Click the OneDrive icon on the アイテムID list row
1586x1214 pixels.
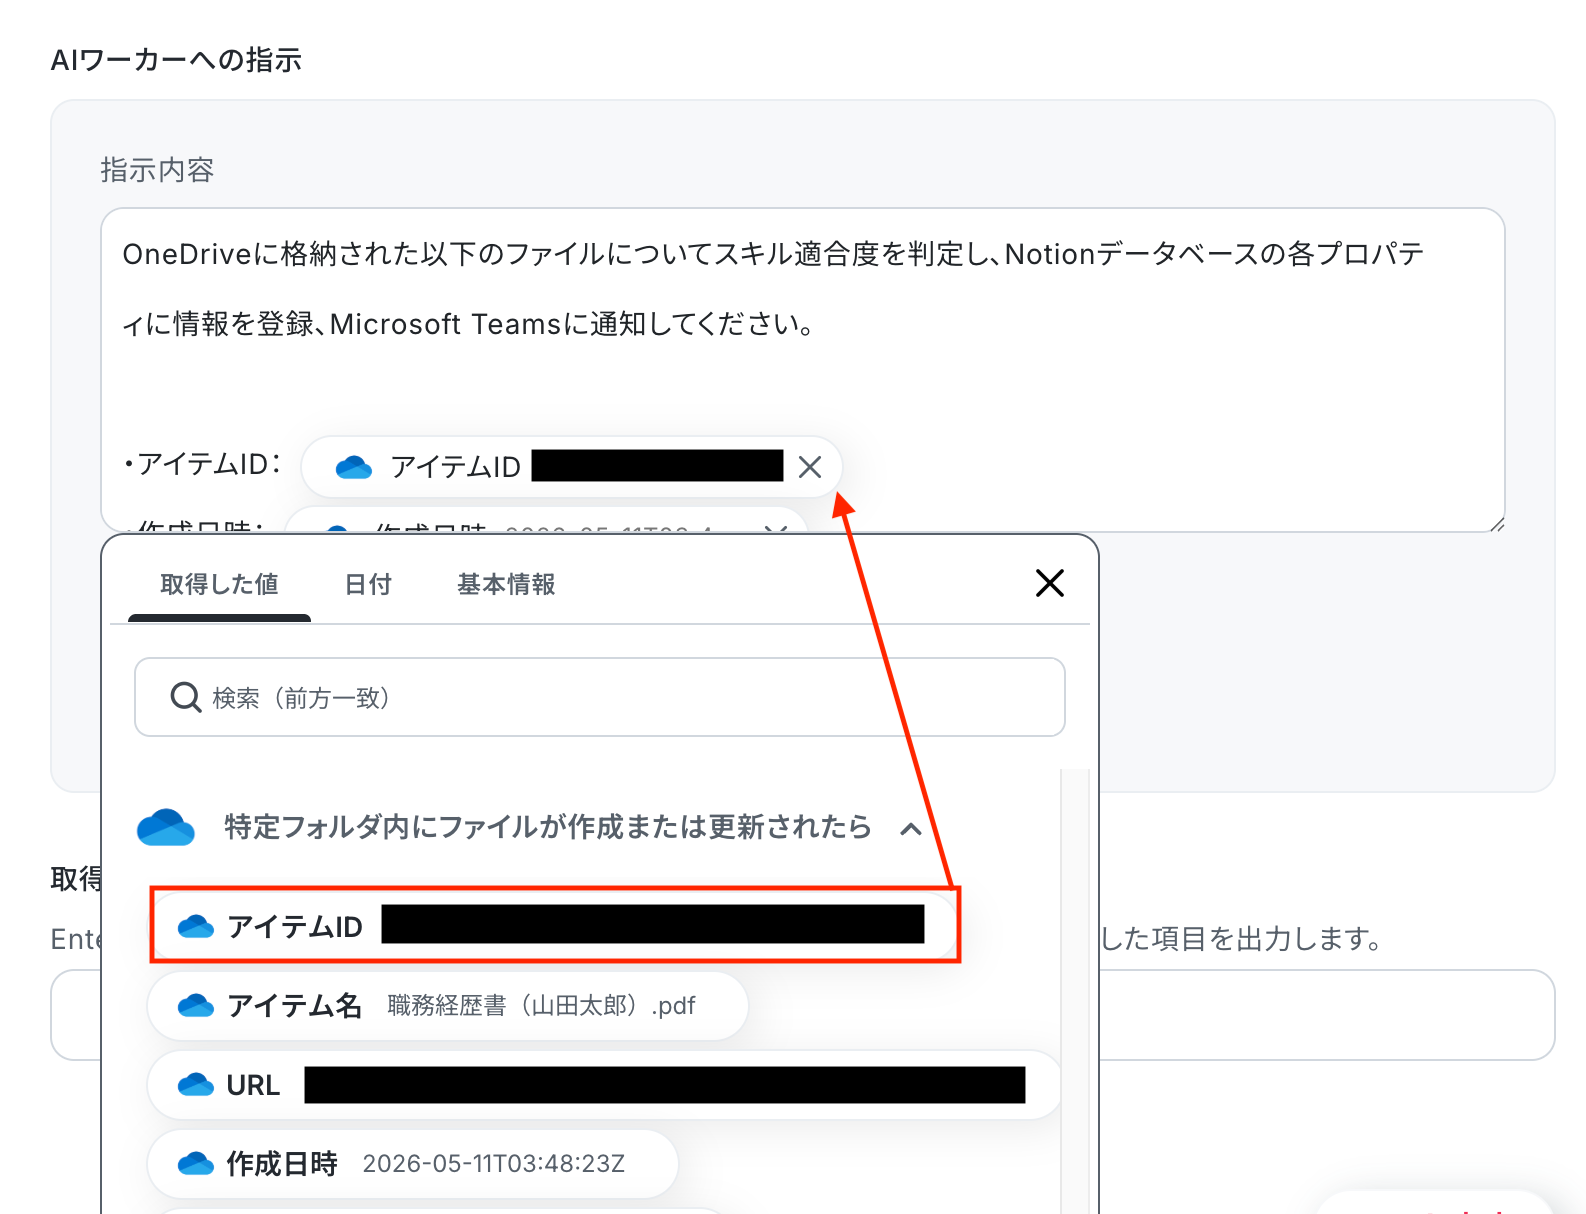click(x=196, y=927)
